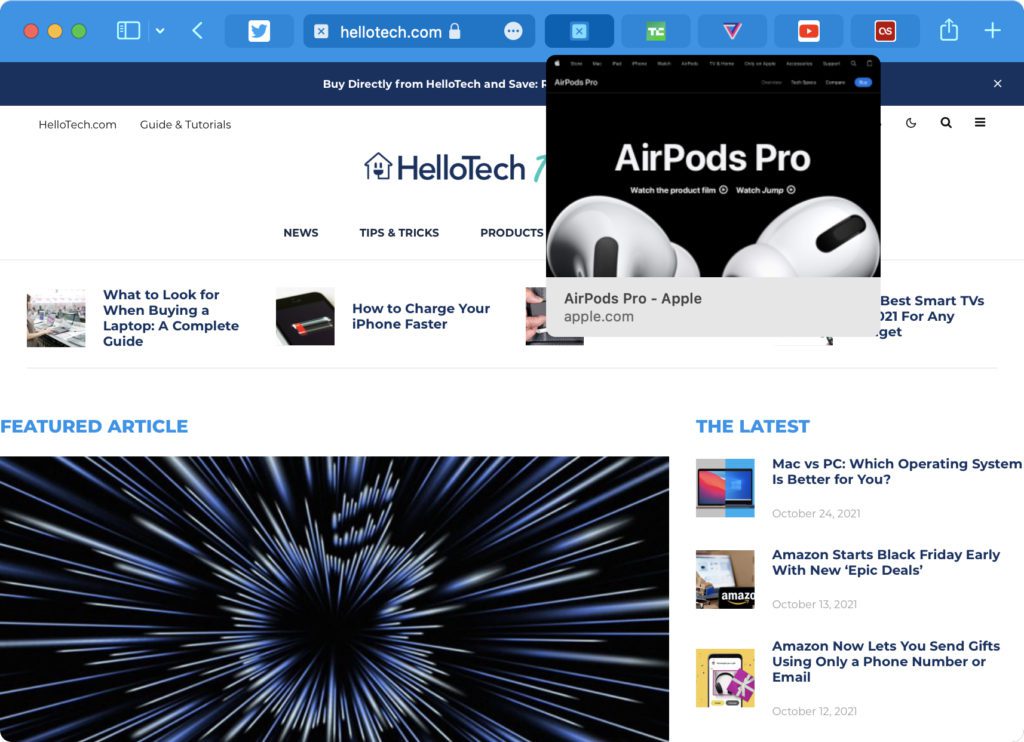1024x742 pixels.
Task: Click the October 12, 2021 date
Action: pos(814,711)
